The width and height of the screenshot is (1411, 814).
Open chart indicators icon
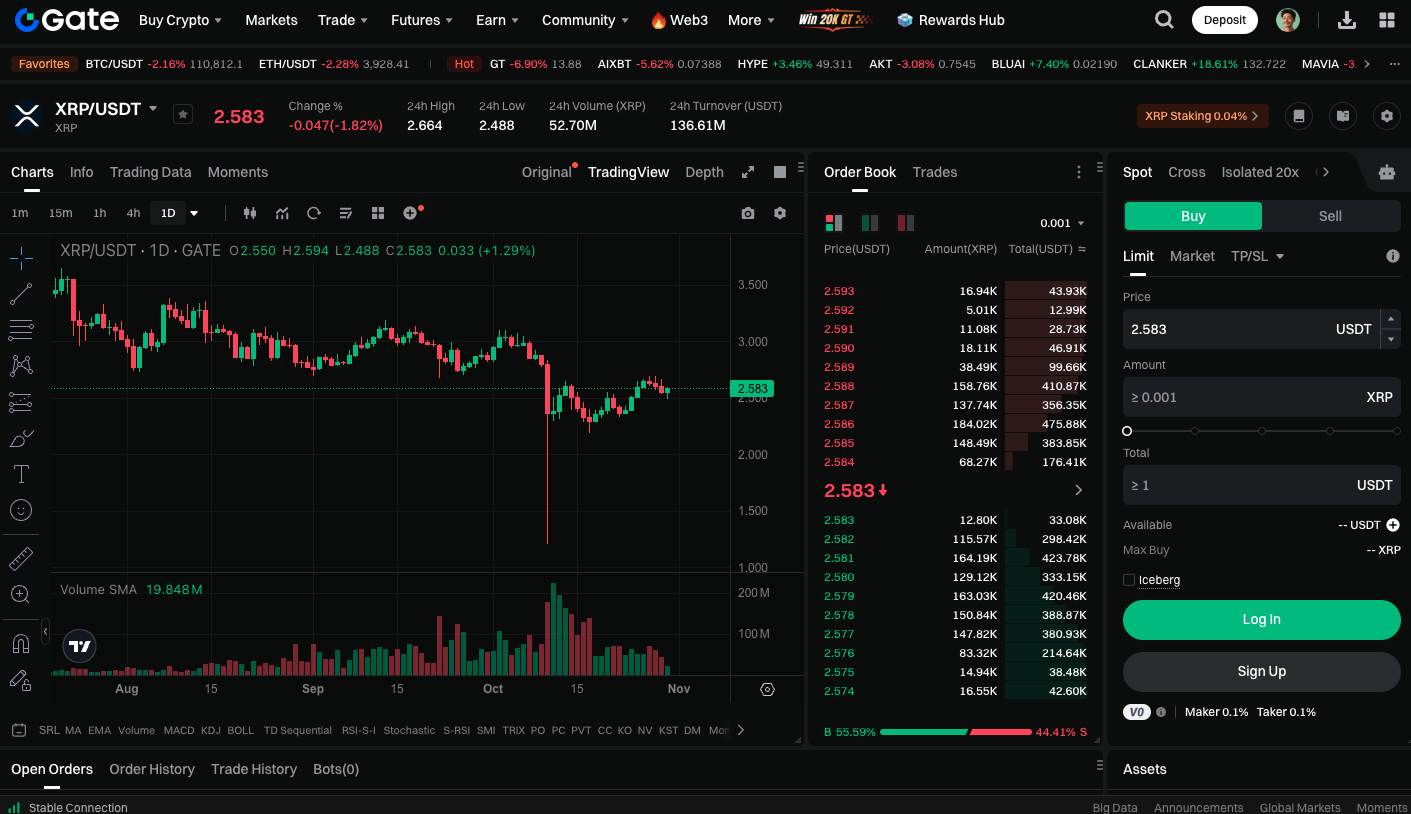coord(283,213)
